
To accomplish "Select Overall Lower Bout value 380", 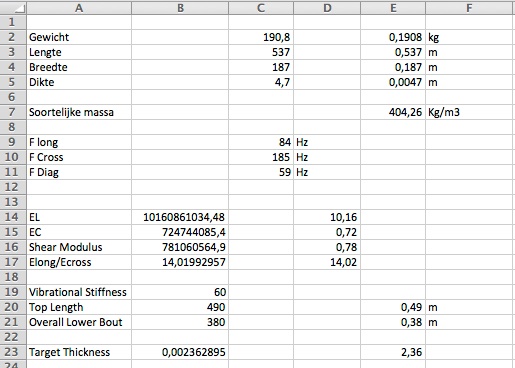I will tap(180, 322).
